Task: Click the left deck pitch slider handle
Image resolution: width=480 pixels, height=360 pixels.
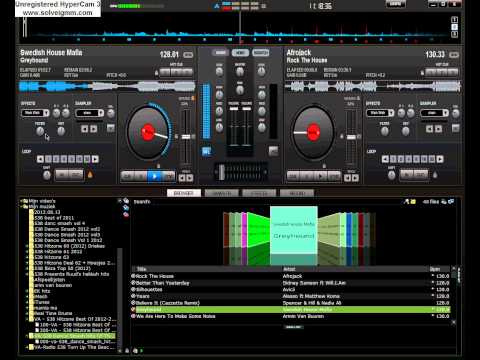Action: pos(186,137)
